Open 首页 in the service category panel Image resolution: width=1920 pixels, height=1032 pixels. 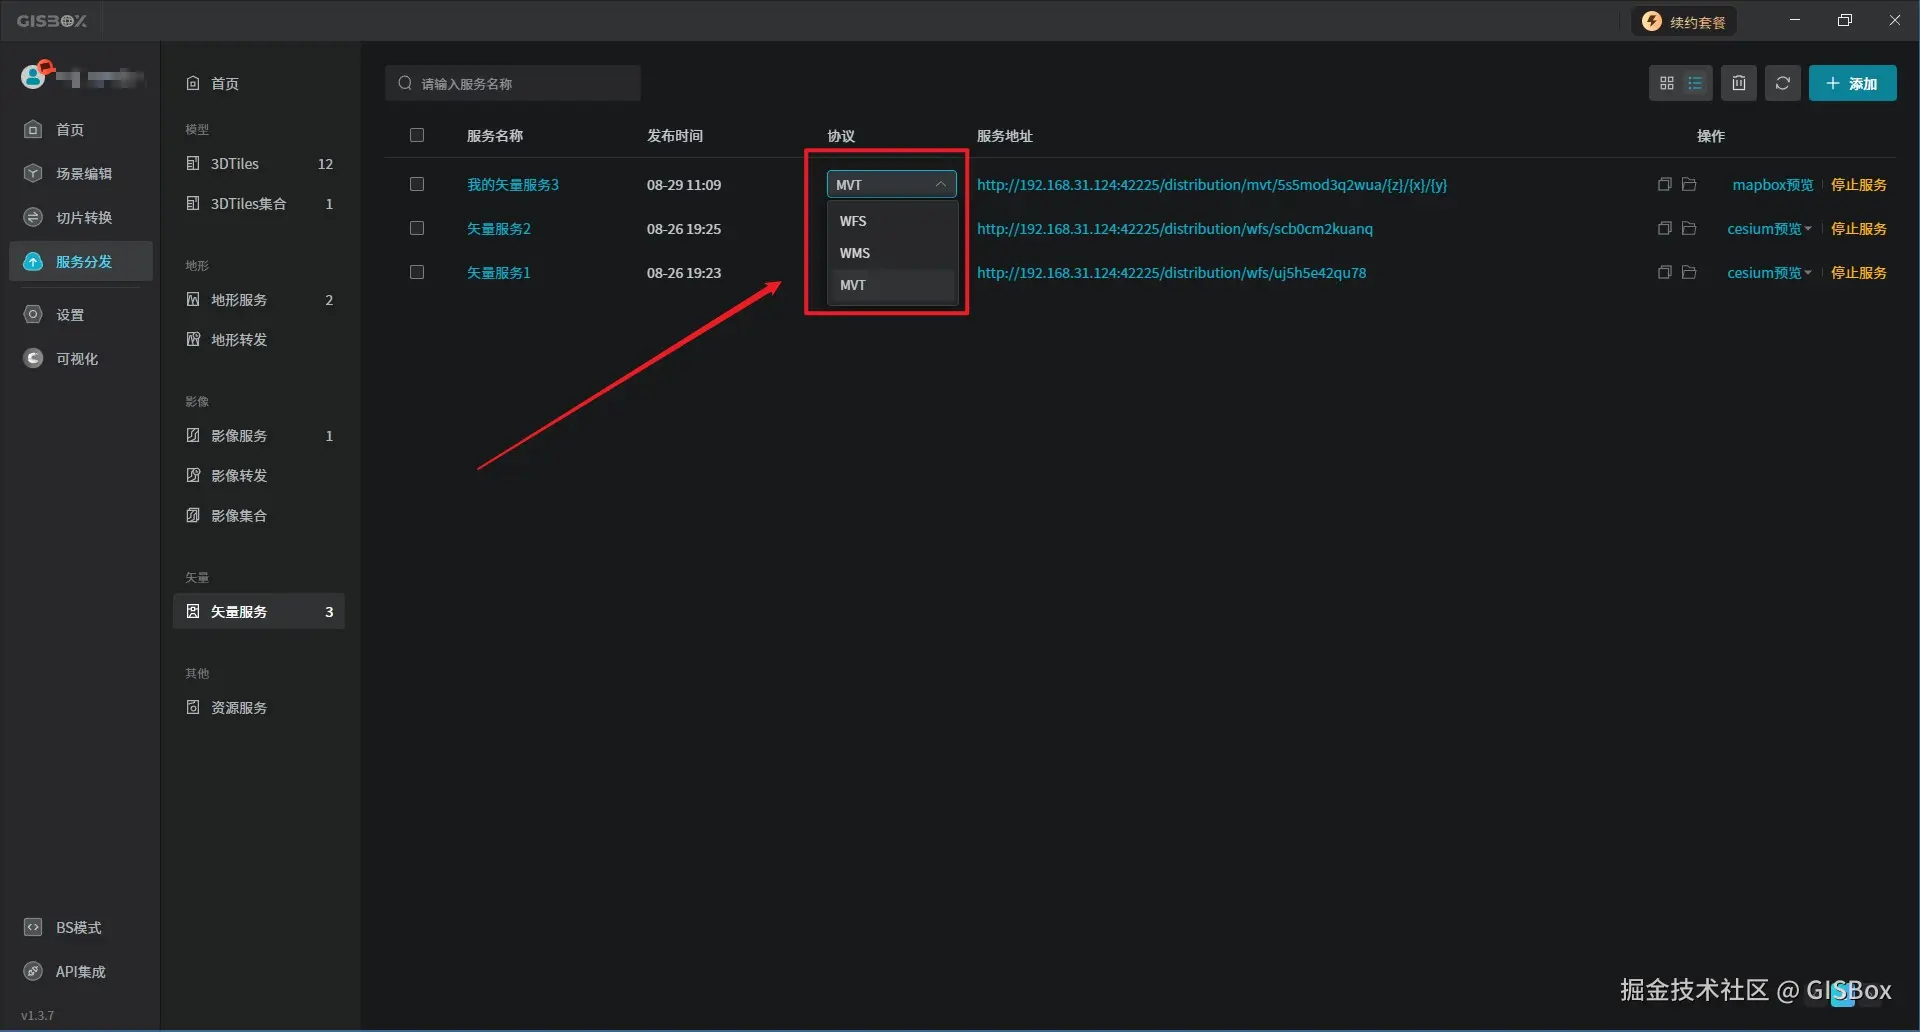coord(259,84)
